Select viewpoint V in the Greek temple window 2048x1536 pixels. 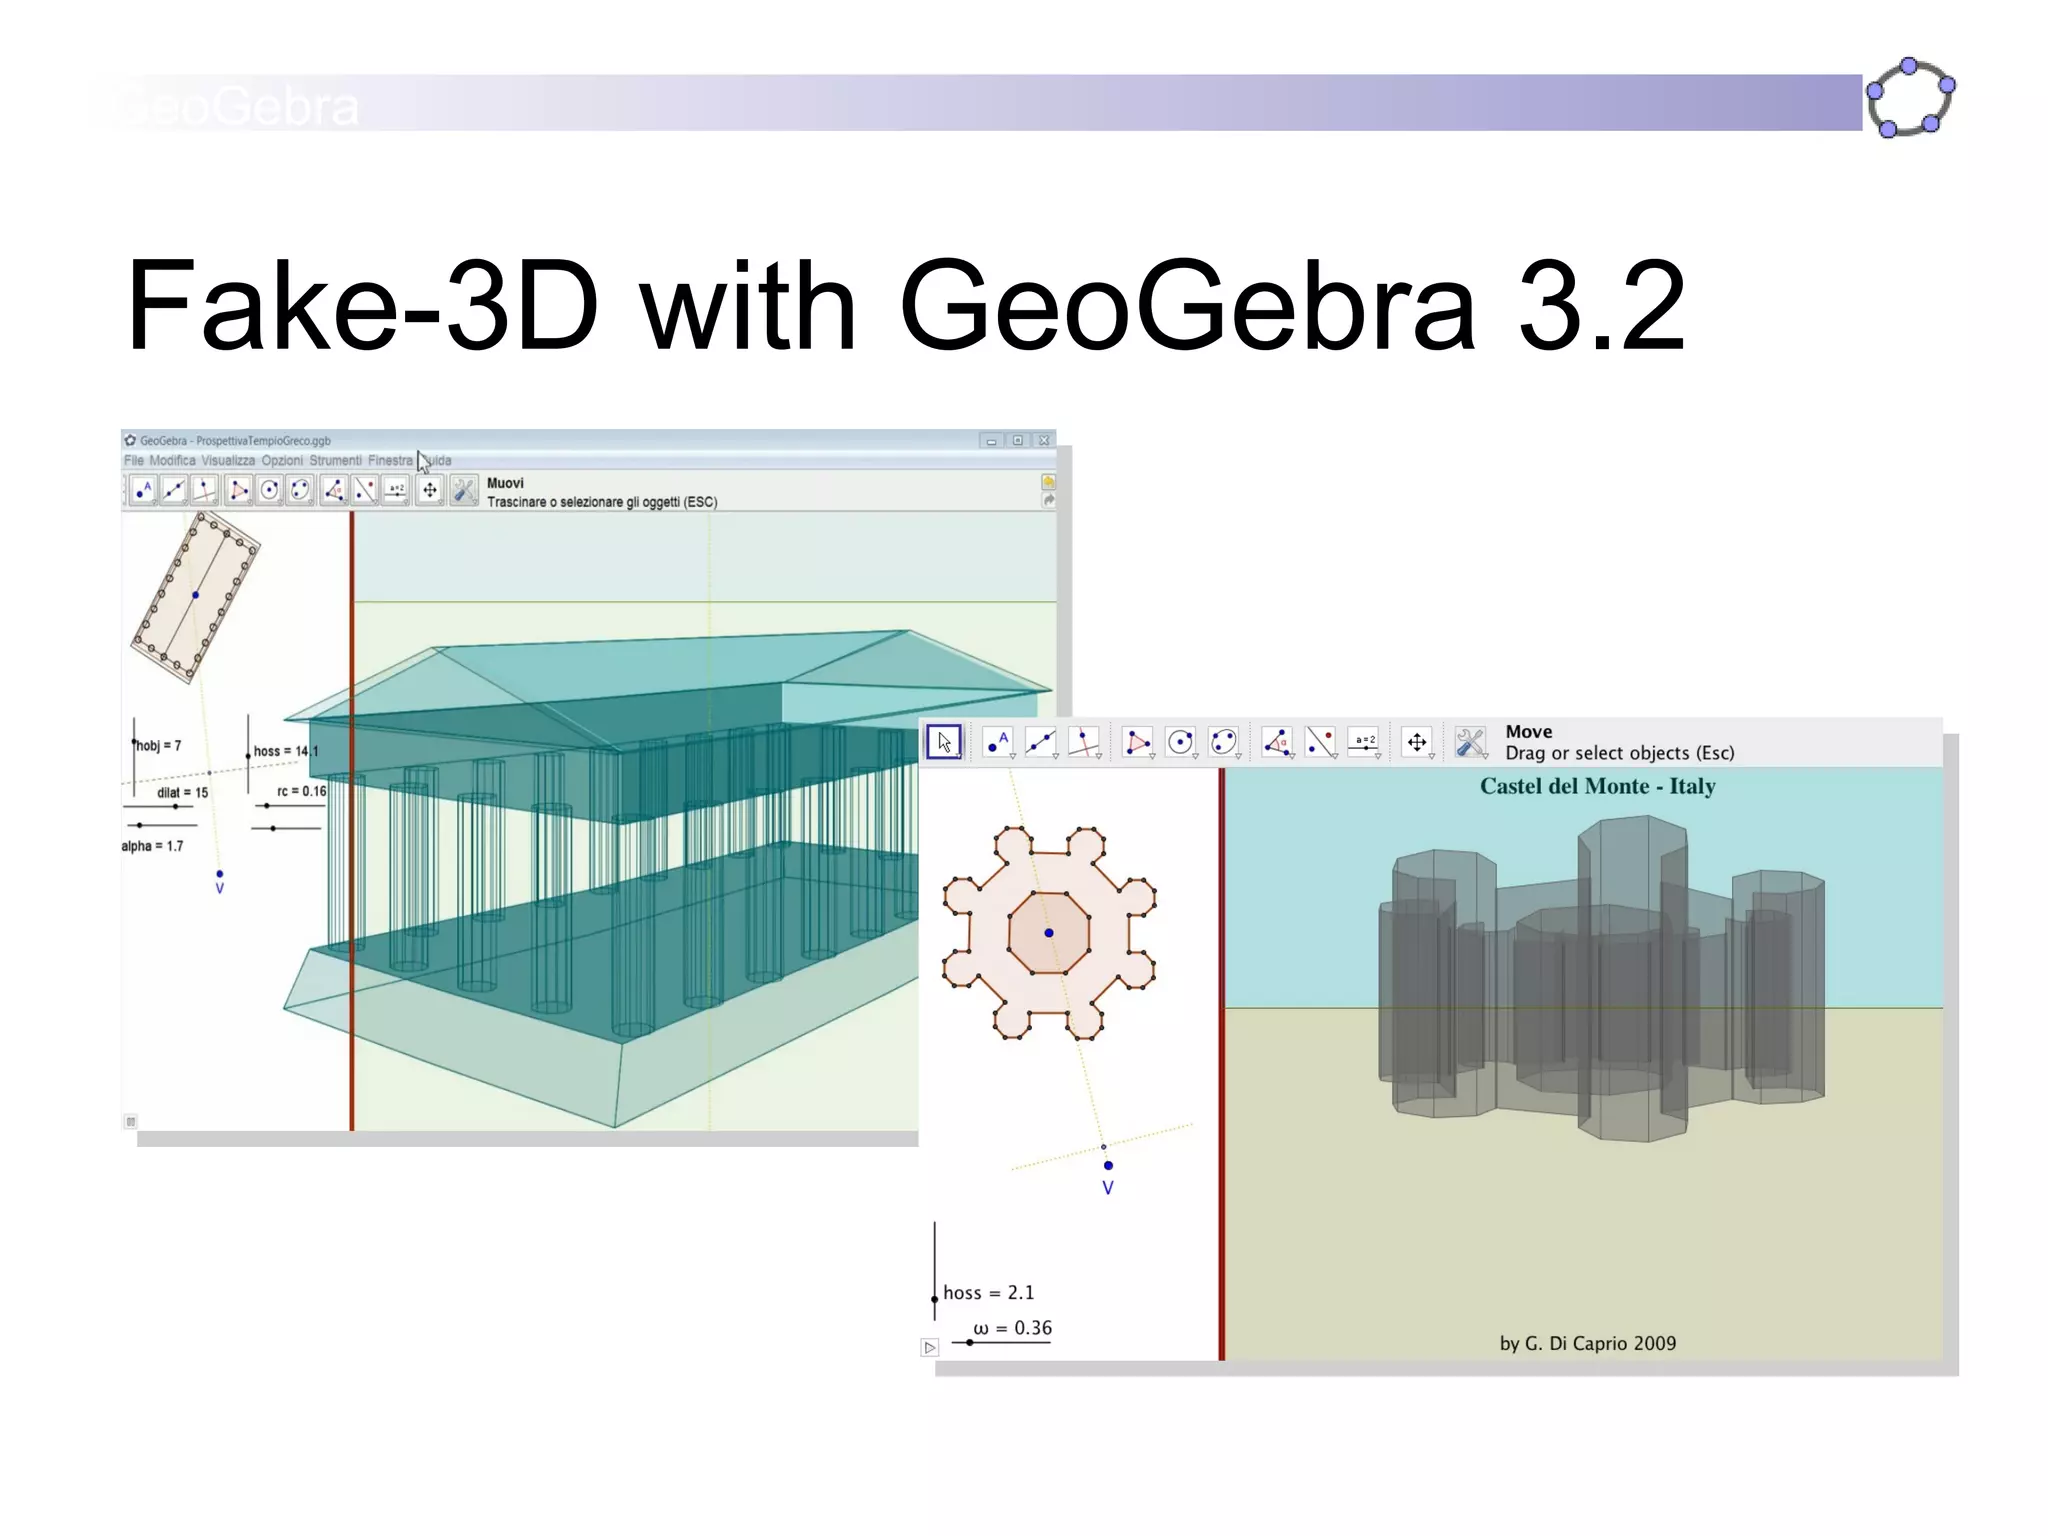tap(220, 875)
